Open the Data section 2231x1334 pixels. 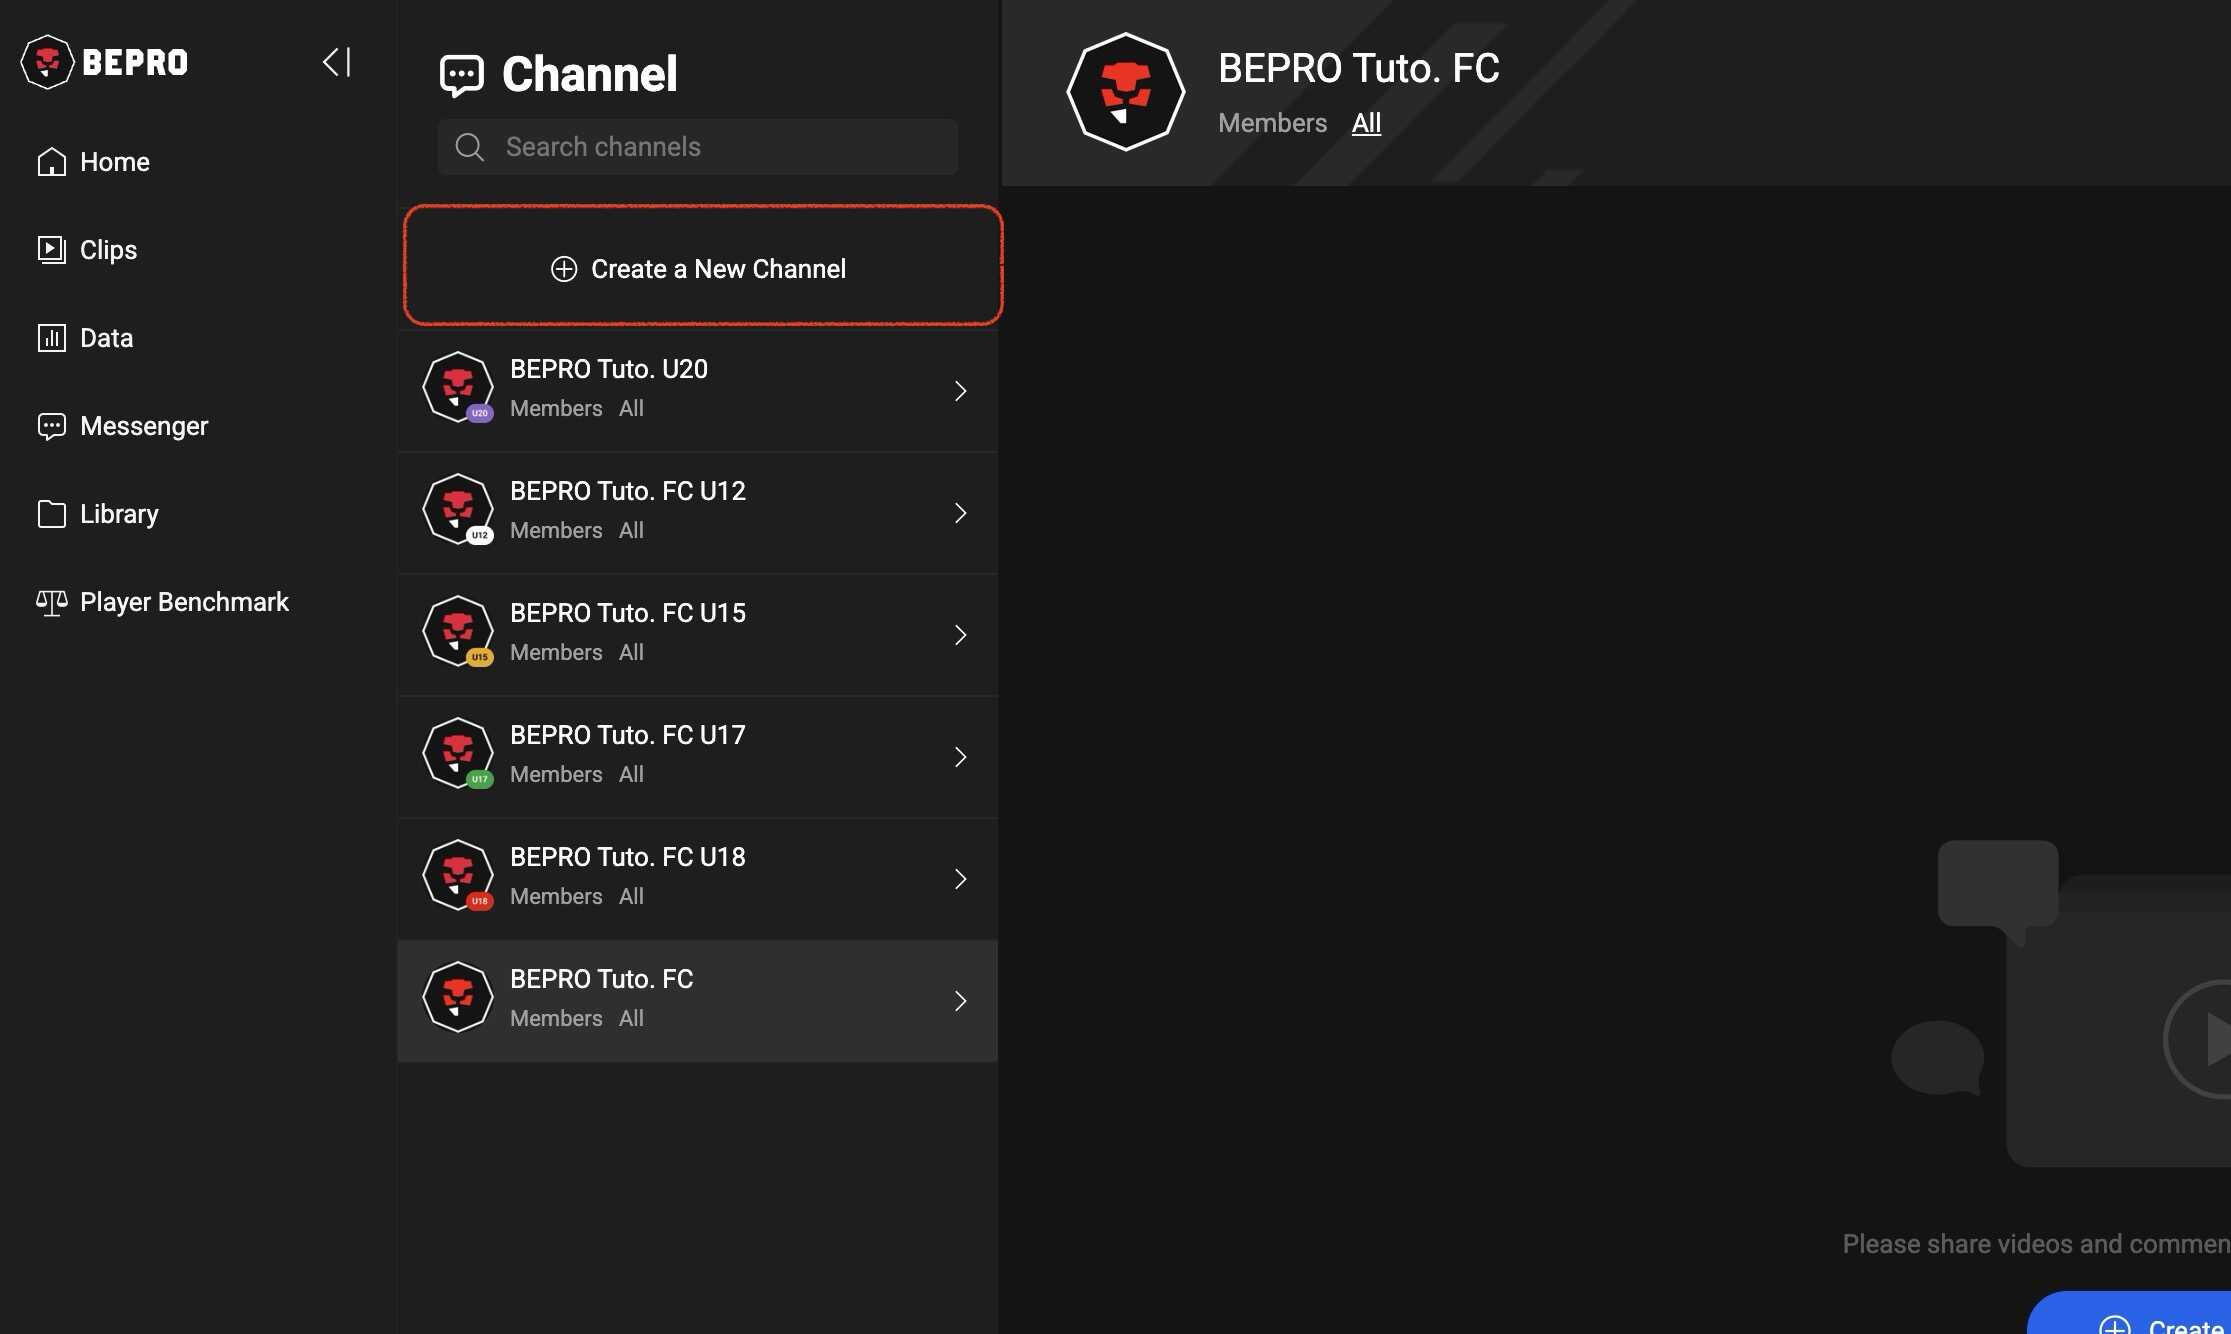tap(106, 338)
